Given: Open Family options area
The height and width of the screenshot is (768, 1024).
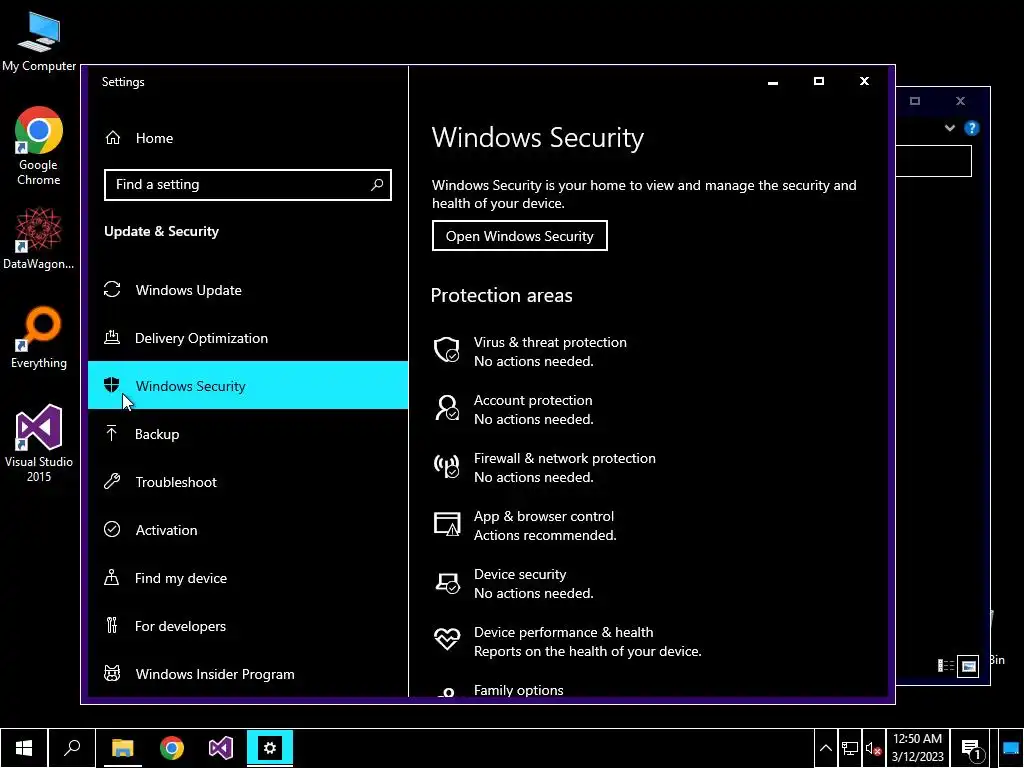Looking at the screenshot, I should click(x=519, y=690).
